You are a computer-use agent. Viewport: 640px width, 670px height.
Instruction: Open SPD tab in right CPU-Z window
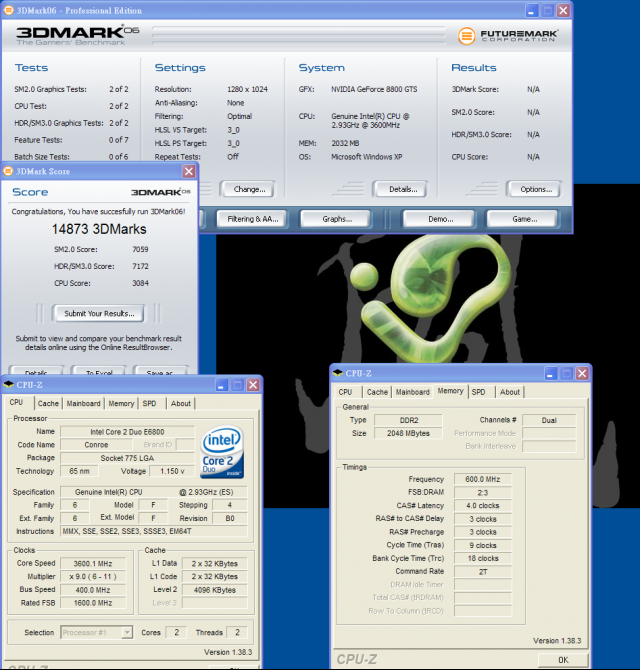pyautogui.click(x=479, y=392)
